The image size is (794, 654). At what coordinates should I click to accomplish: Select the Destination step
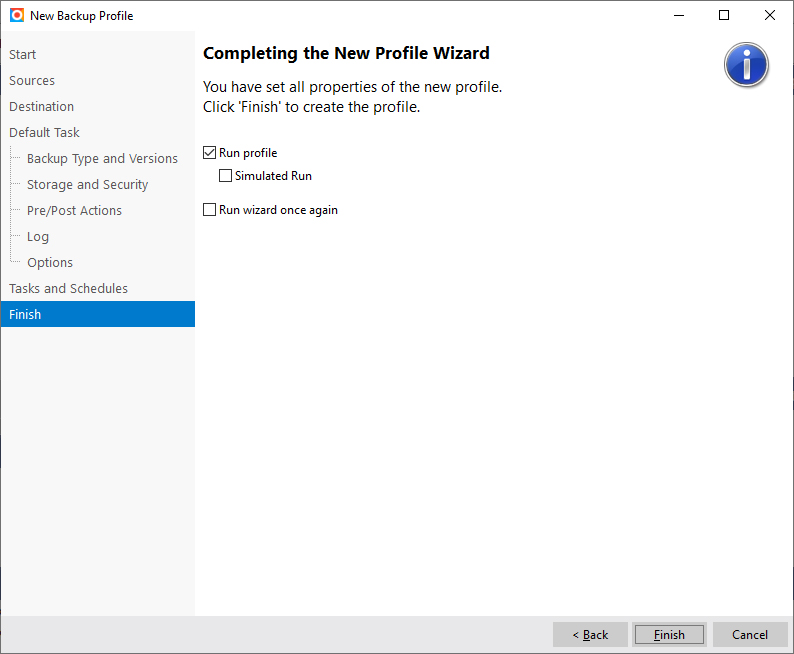click(41, 107)
